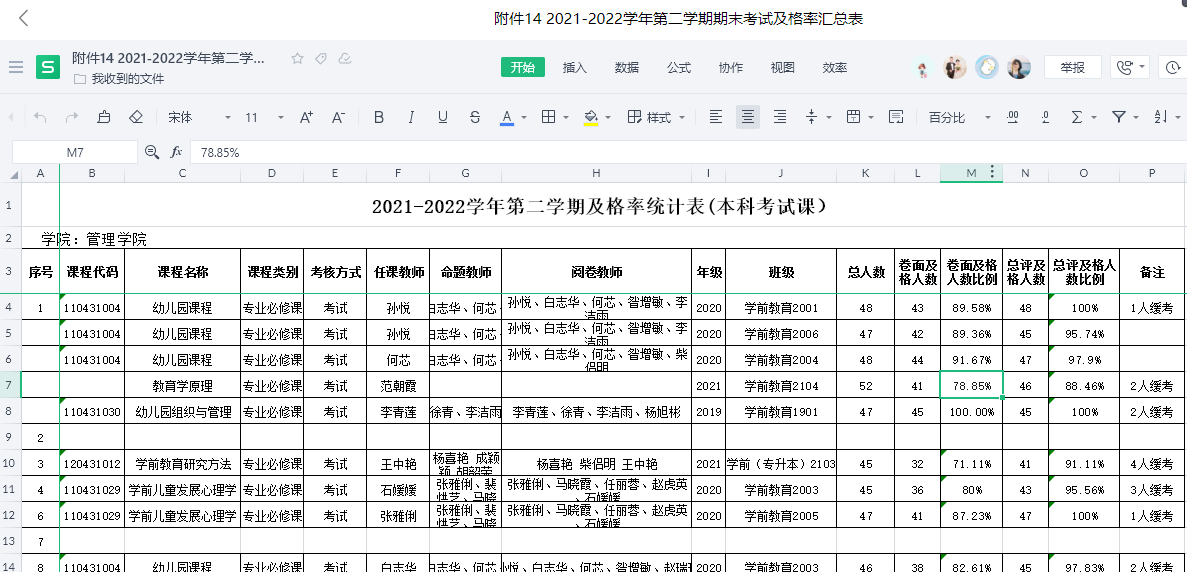
Task: Click the 举报 report button
Action: [1073, 67]
